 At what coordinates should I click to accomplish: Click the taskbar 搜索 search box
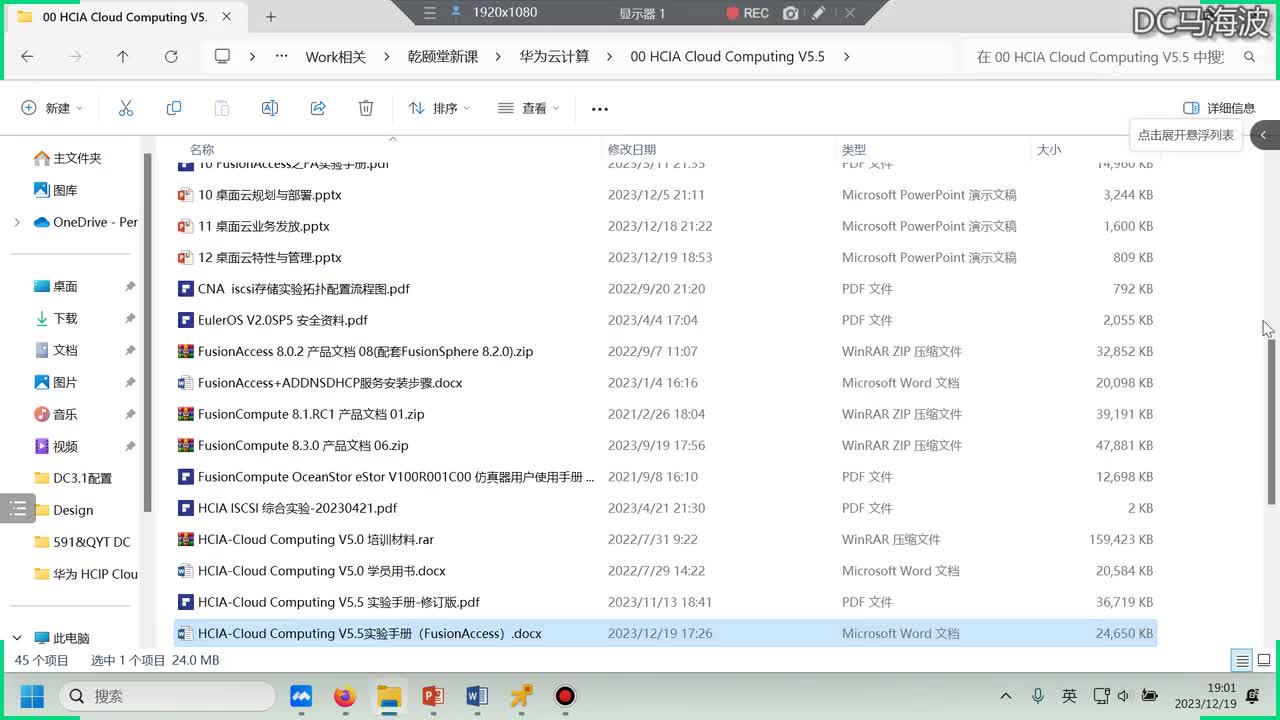(167, 696)
